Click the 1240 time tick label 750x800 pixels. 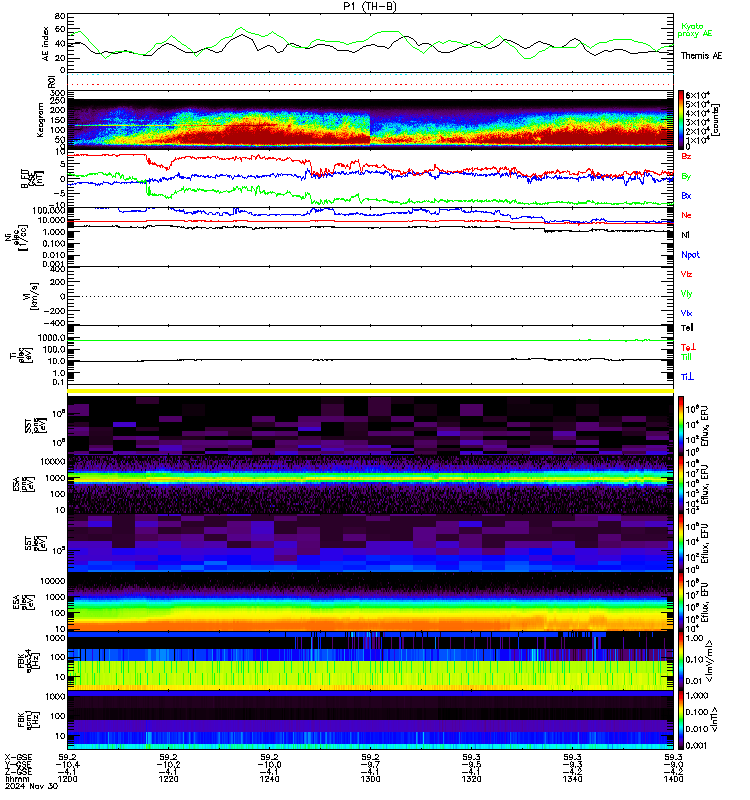pyautogui.click(x=269, y=779)
